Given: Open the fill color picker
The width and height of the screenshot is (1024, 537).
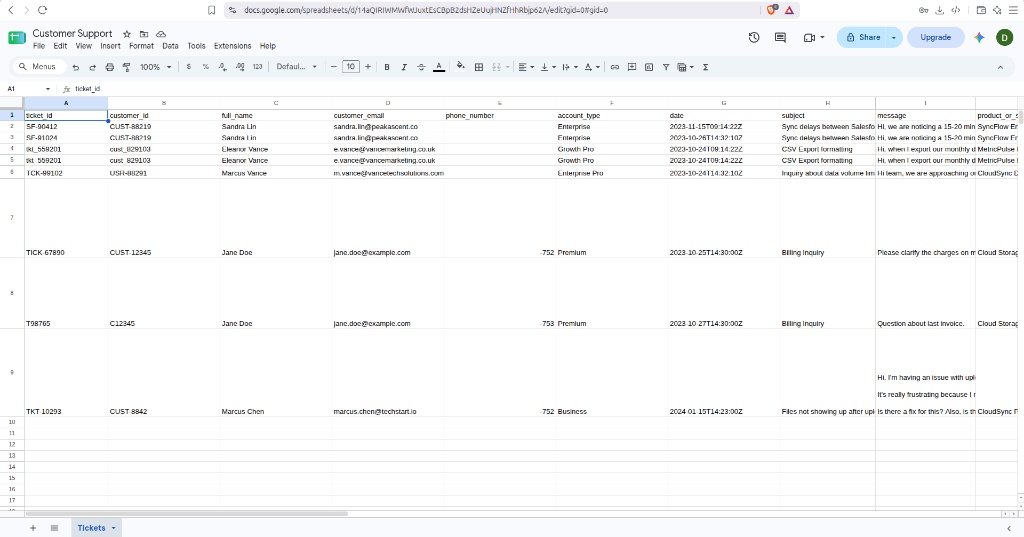Looking at the screenshot, I should point(460,67).
